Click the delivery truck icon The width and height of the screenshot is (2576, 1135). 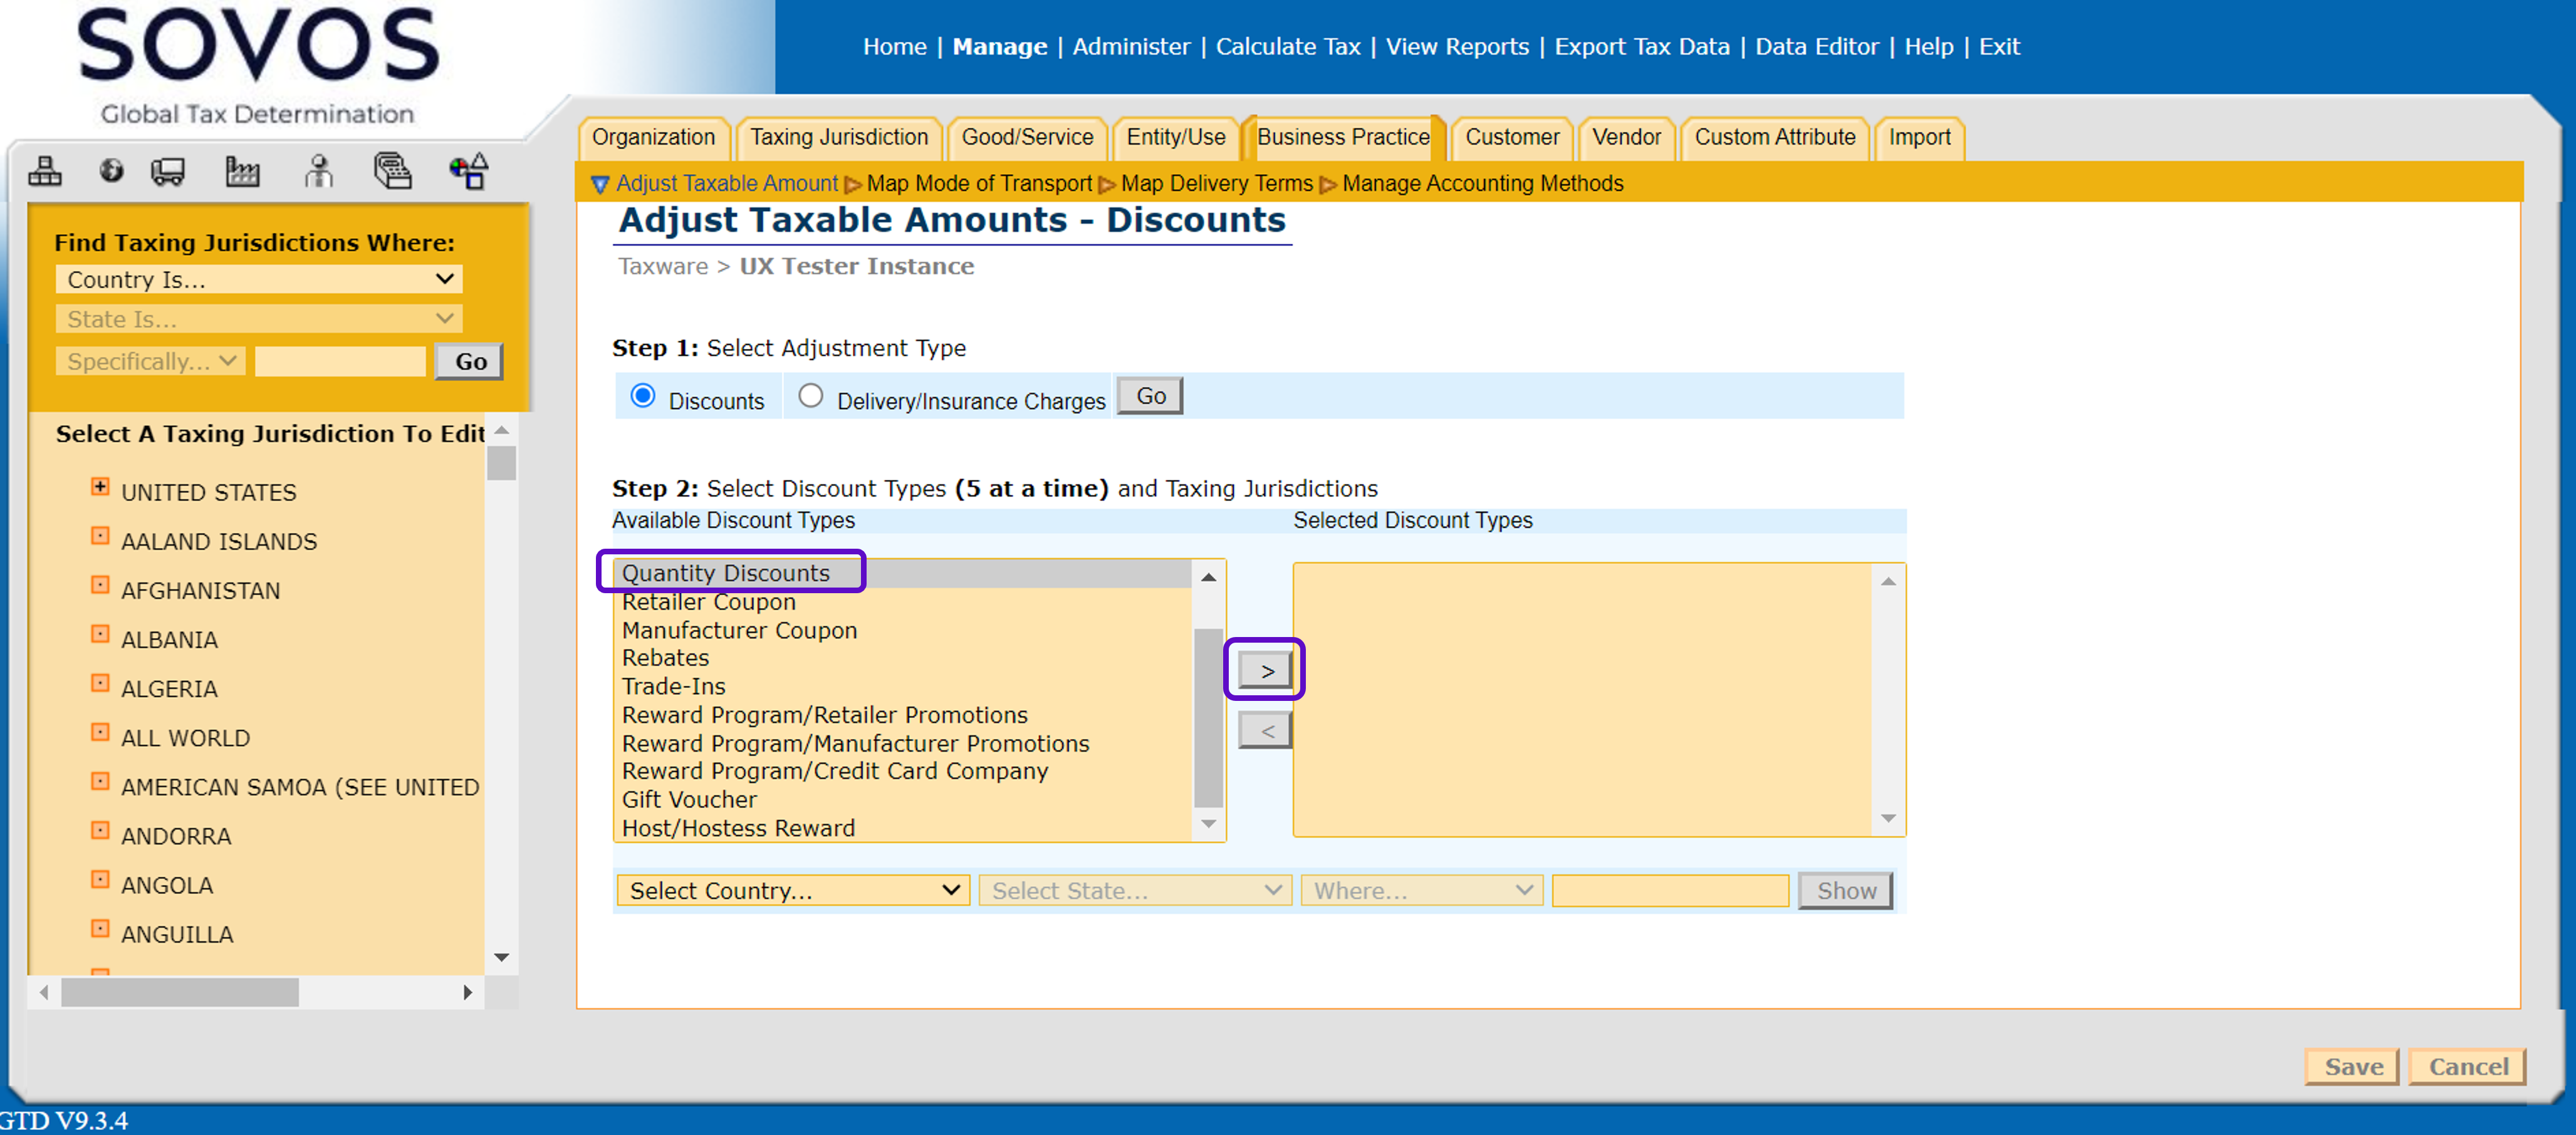coord(168,171)
